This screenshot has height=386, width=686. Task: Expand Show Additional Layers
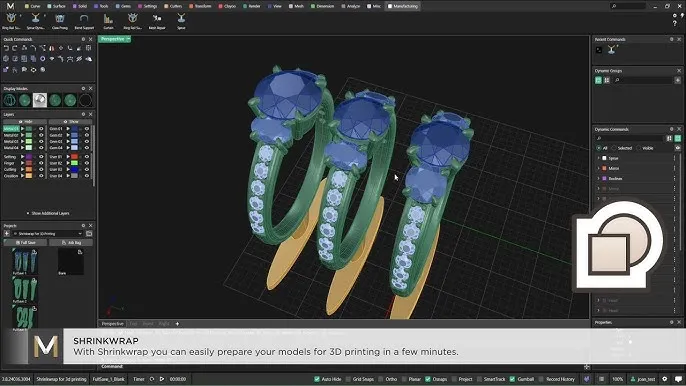[x=48, y=213]
